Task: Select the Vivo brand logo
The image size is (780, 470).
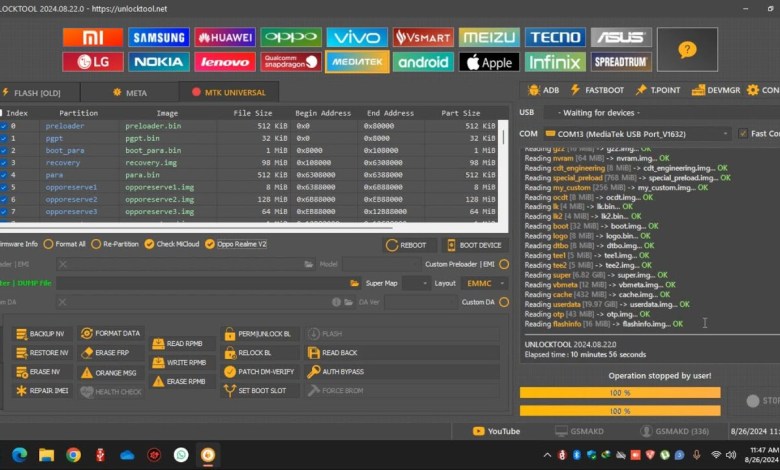Action: pyautogui.click(x=357, y=37)
